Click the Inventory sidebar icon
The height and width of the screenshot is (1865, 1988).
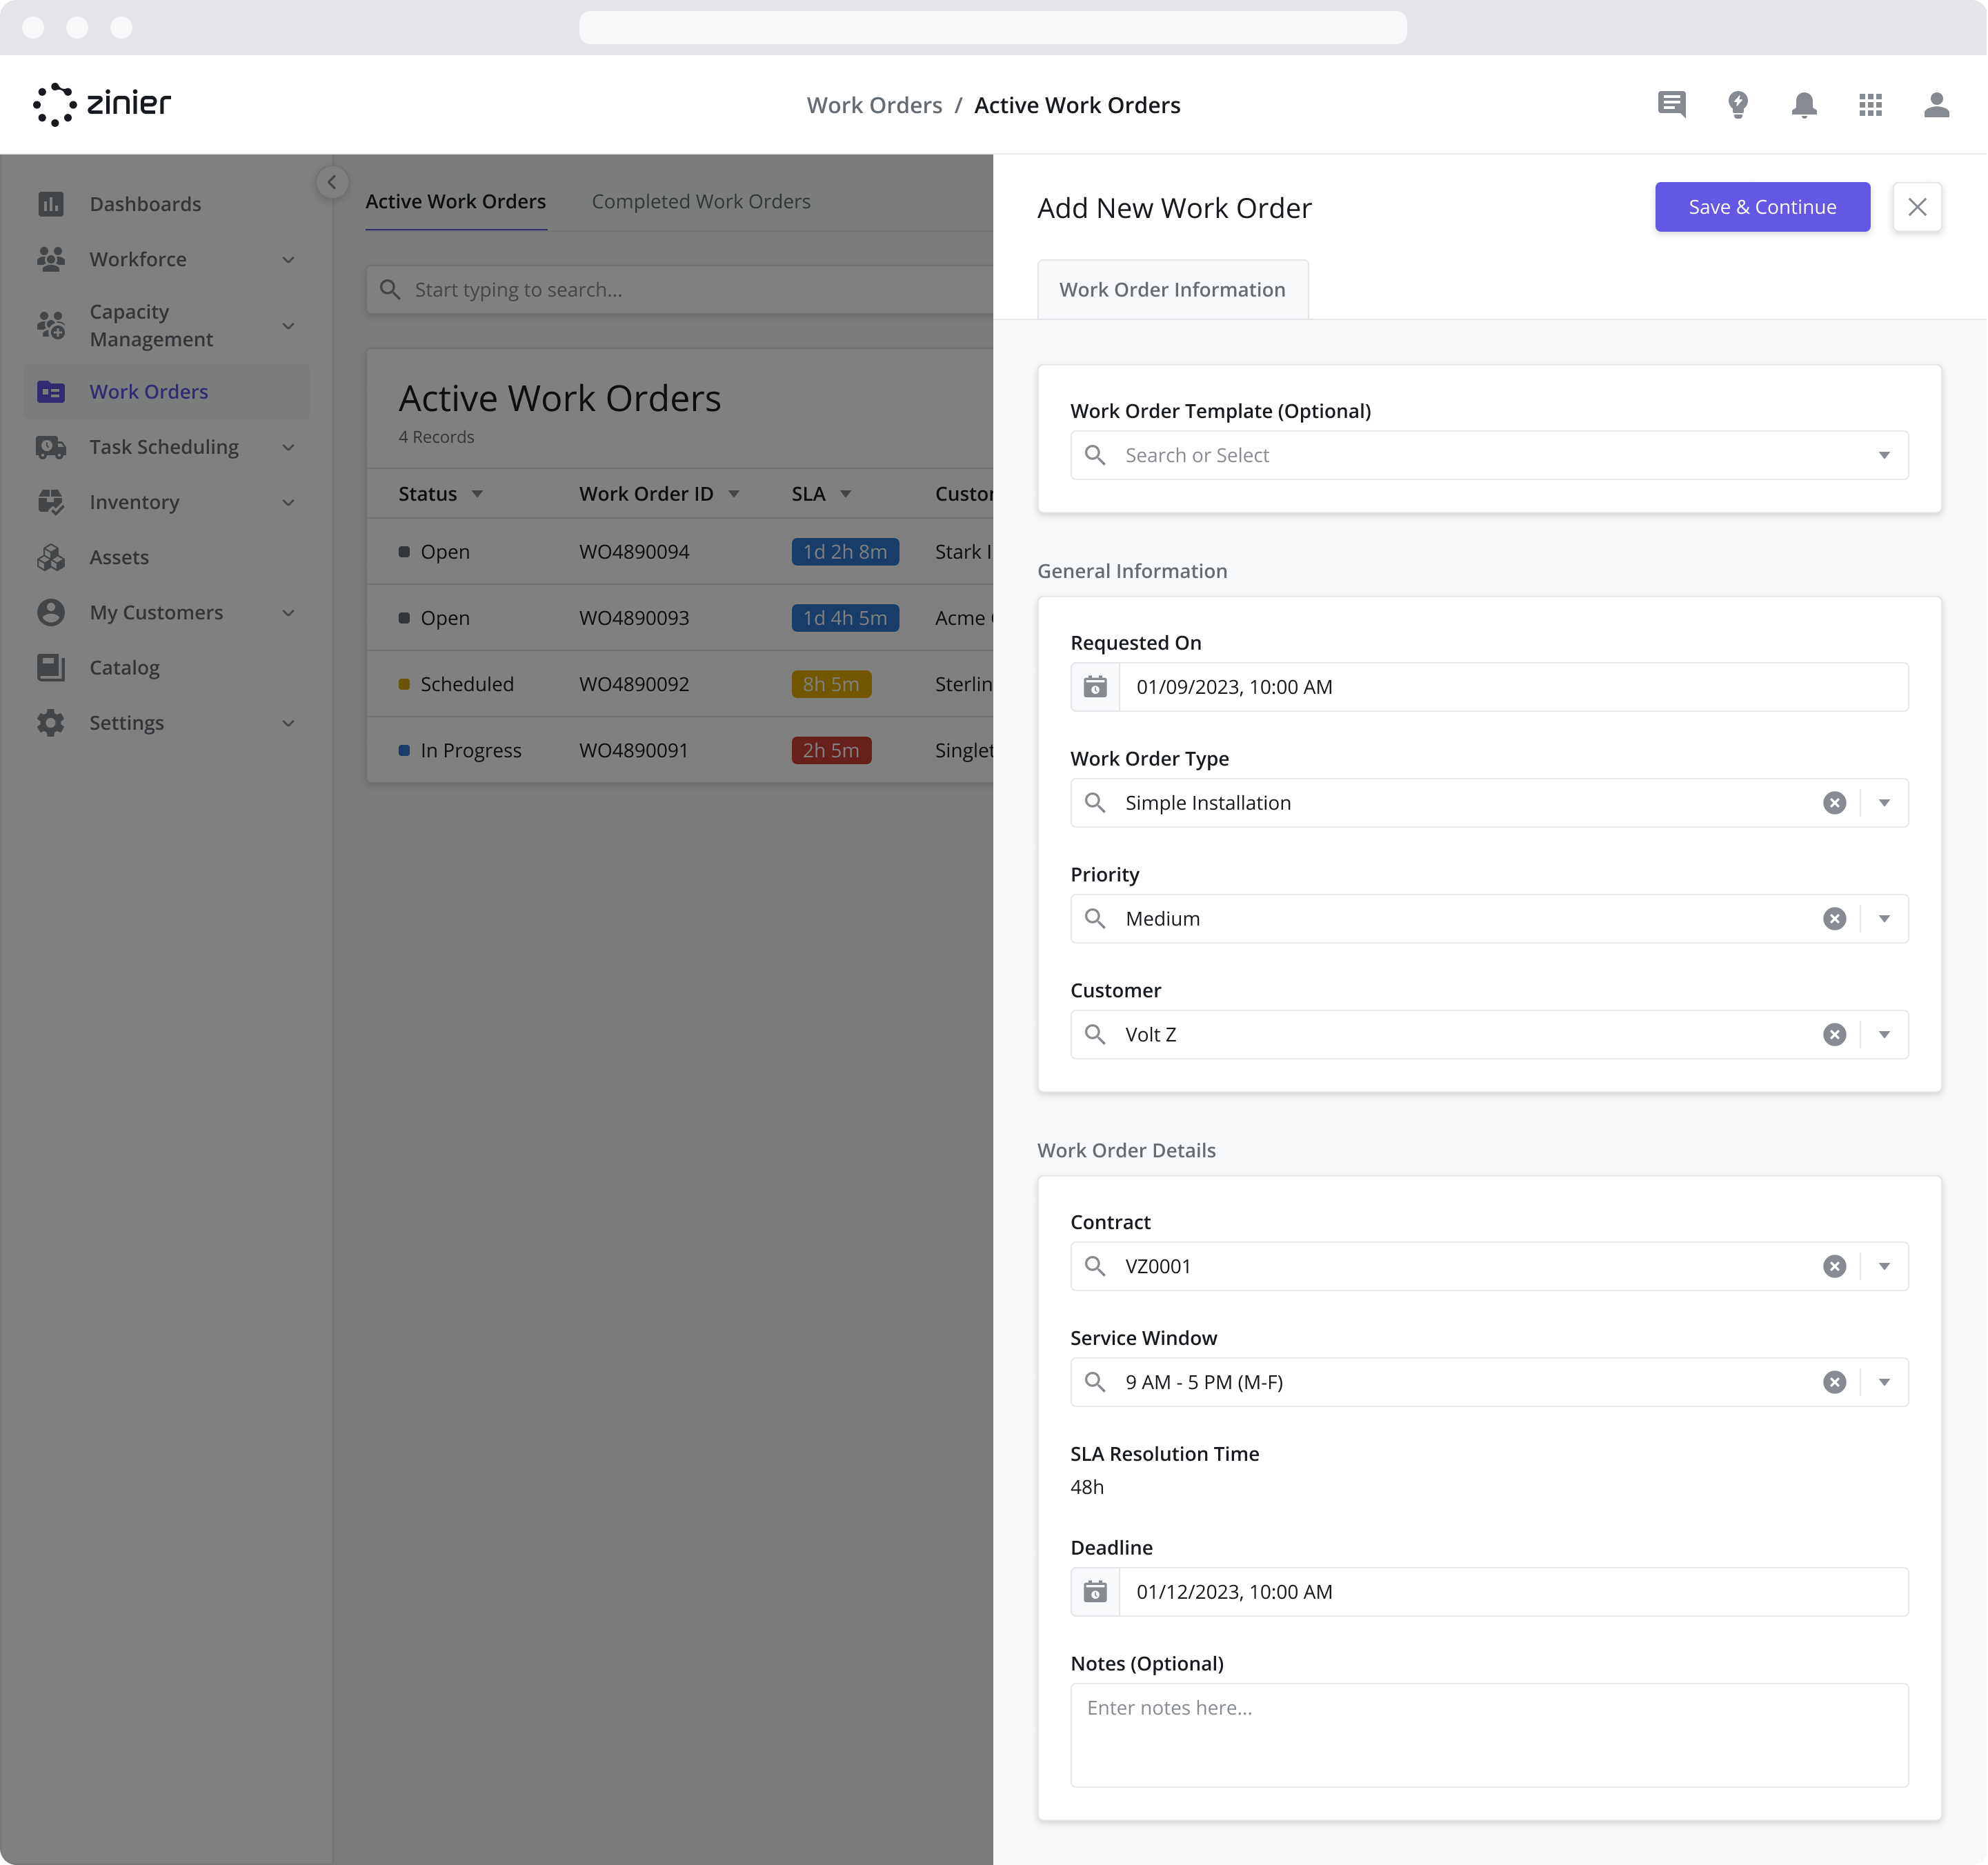[51, 502]
